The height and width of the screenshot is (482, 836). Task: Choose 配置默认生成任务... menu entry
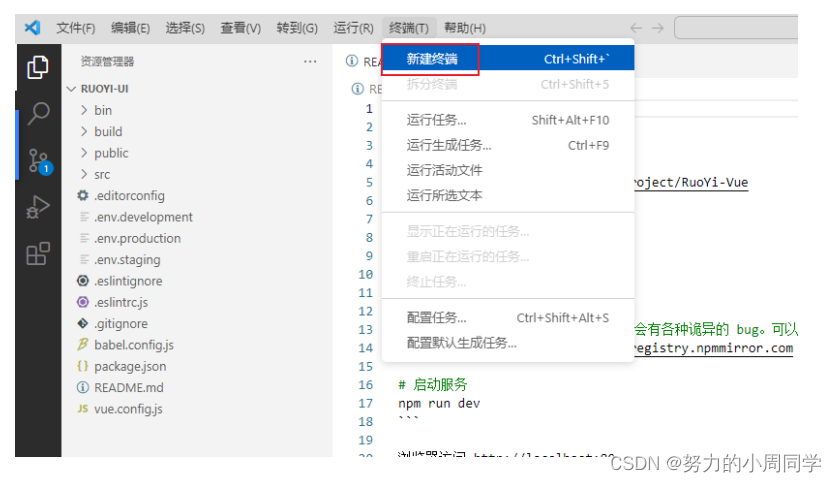[x=509, y=343]
